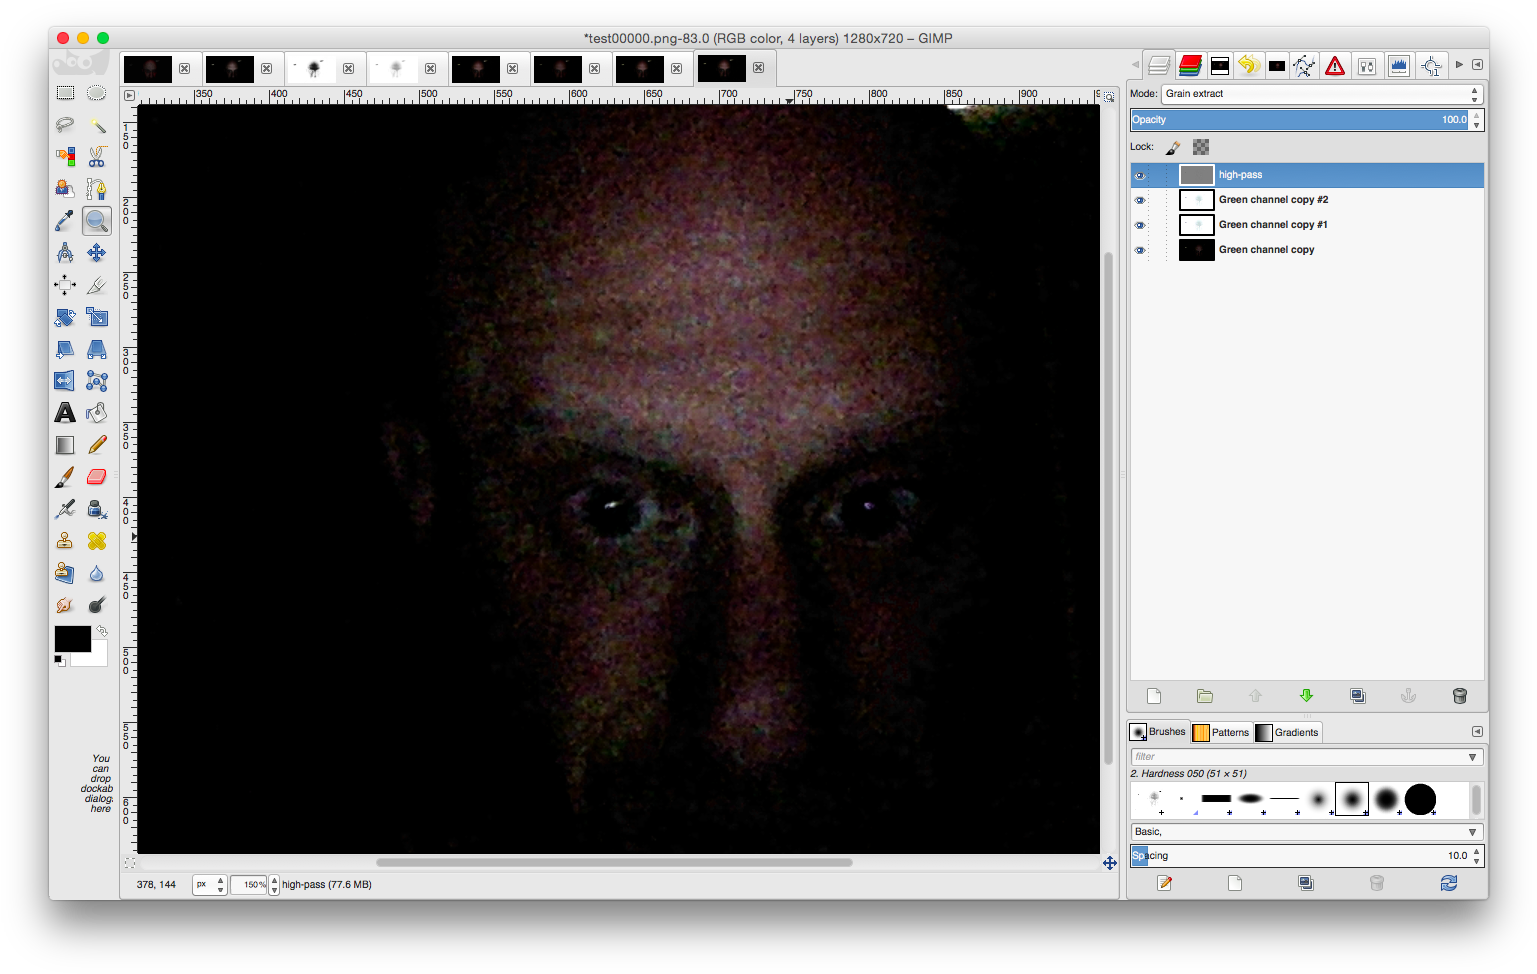The width and height of the screenshot is (1537, 974).
Task: Select the Paintbrush tool
Action: pyautogui.click(x=65, y=477)
